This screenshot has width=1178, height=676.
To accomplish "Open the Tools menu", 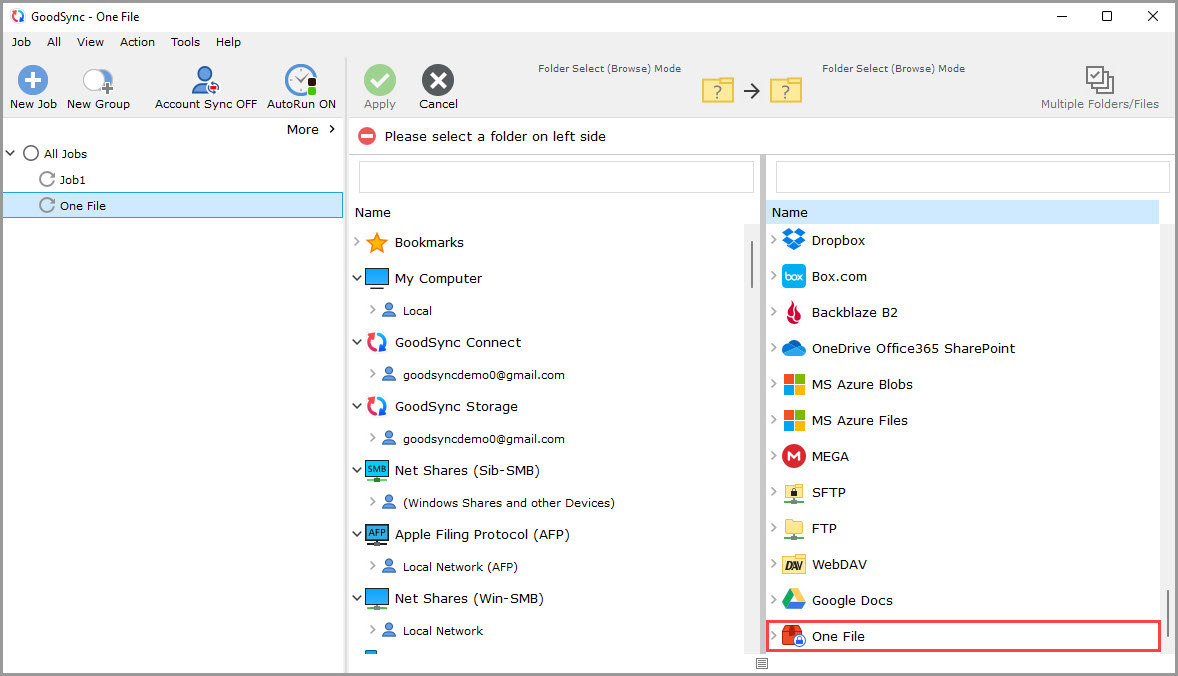I will point(185,42).
